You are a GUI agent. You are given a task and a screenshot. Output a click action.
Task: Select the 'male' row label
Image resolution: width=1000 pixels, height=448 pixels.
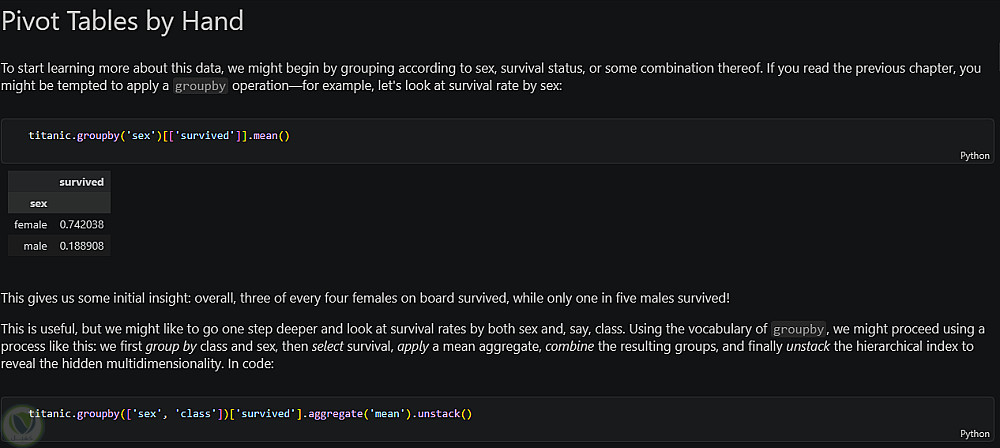35,245
